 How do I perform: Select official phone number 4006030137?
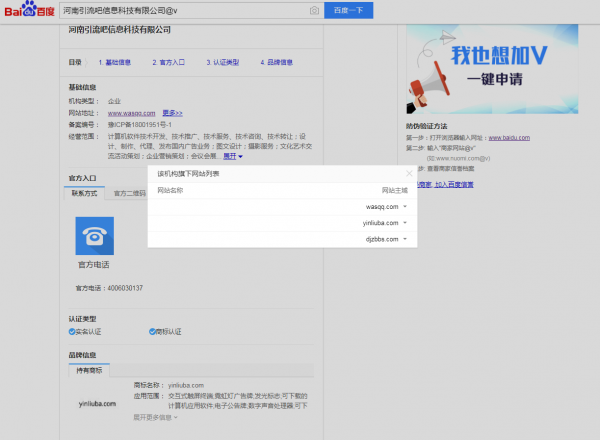click(x=125, y=288)
